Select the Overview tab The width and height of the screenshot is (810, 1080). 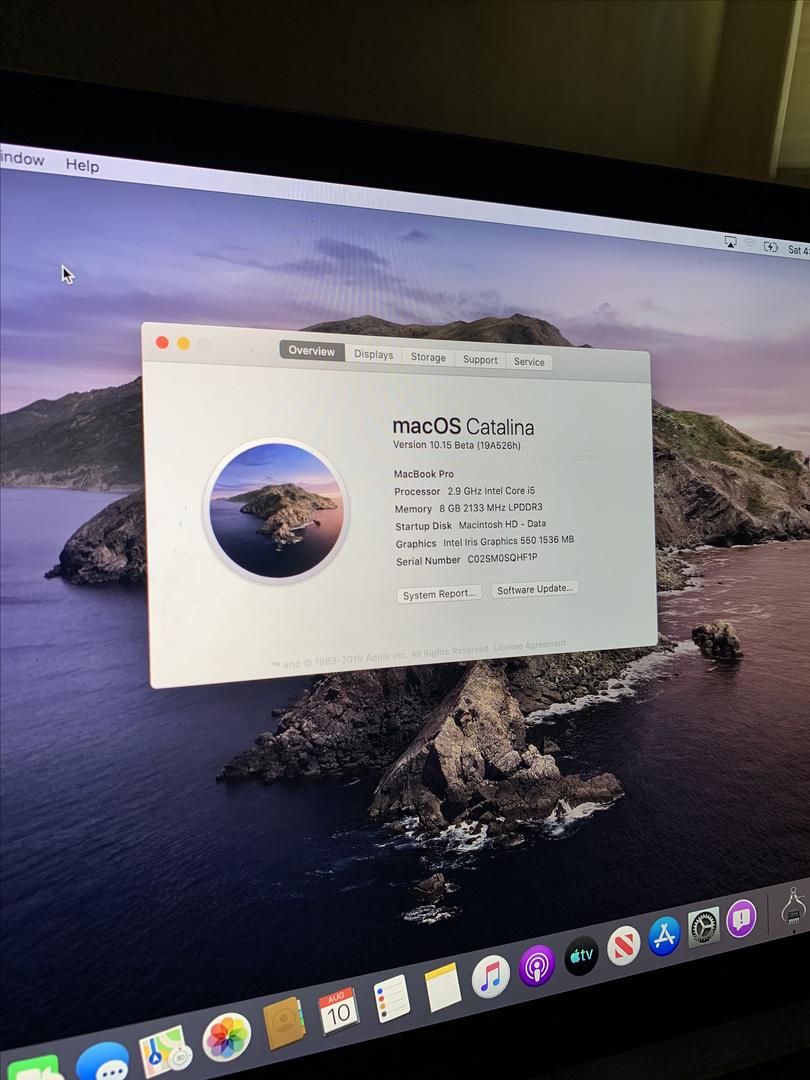311,351
